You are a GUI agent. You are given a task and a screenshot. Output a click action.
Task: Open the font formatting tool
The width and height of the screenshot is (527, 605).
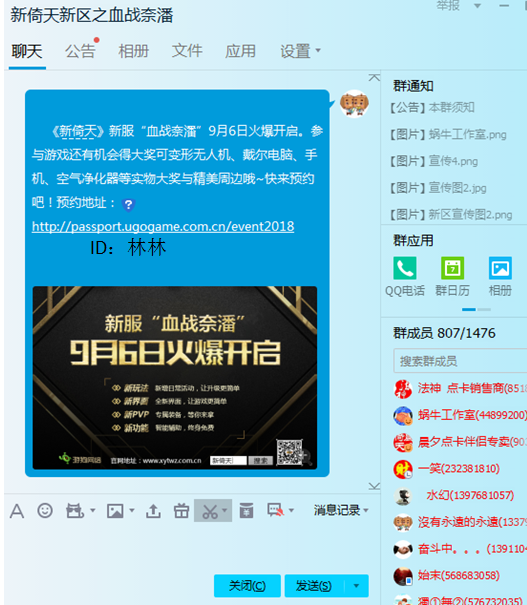tap(17, 511)
